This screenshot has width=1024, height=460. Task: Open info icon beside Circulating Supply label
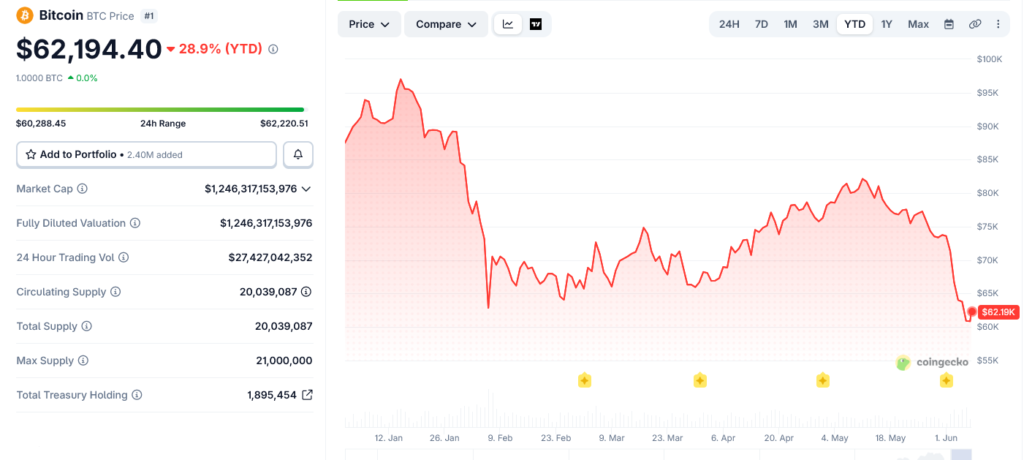[x=116, y=291]
